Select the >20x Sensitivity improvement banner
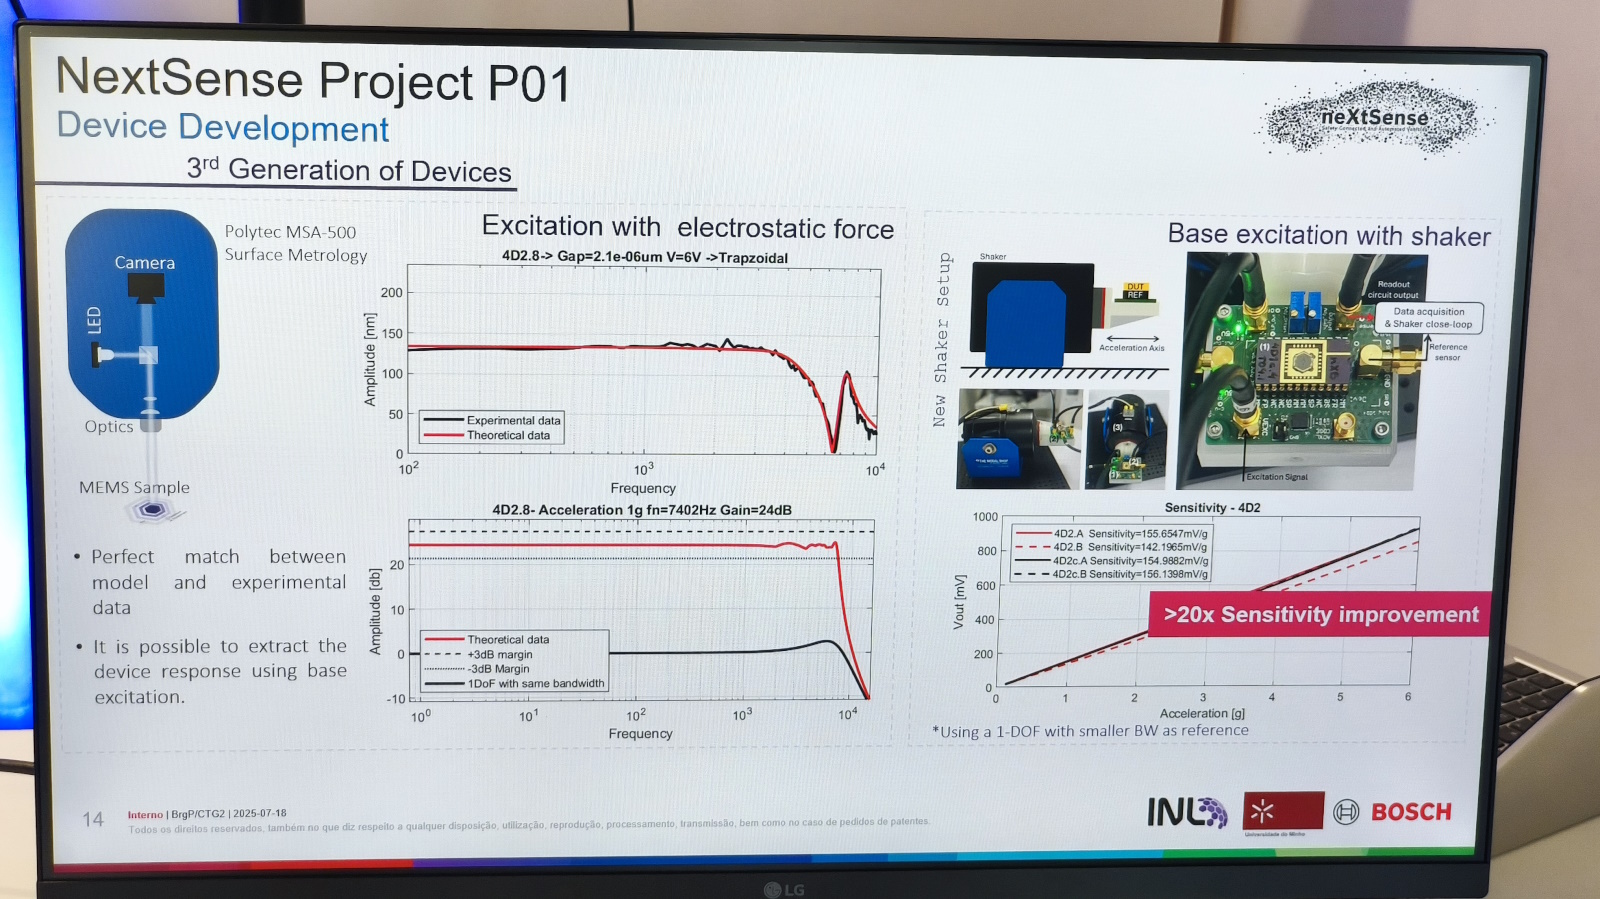Image resolution: width=1600 pixels, height=899 pixels. coord(1319,615)
